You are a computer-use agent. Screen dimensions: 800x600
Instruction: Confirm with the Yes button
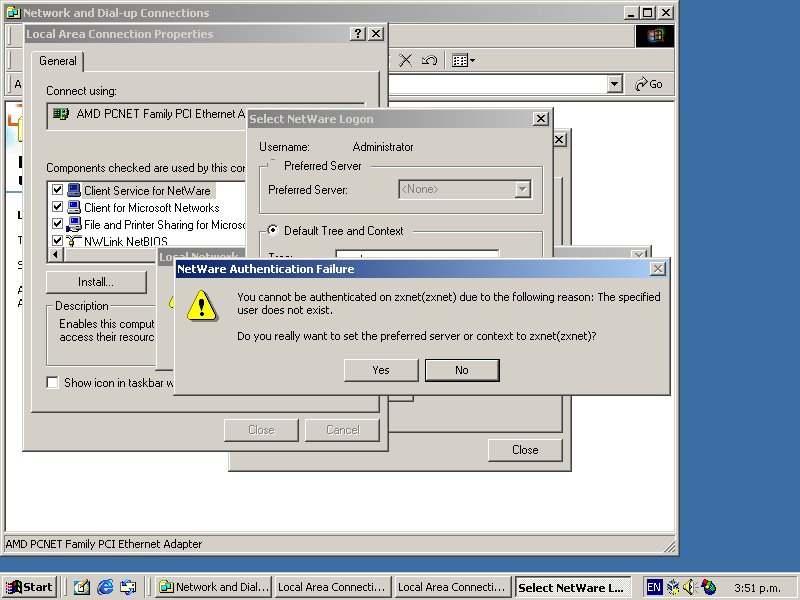click(x=381, y=370)
